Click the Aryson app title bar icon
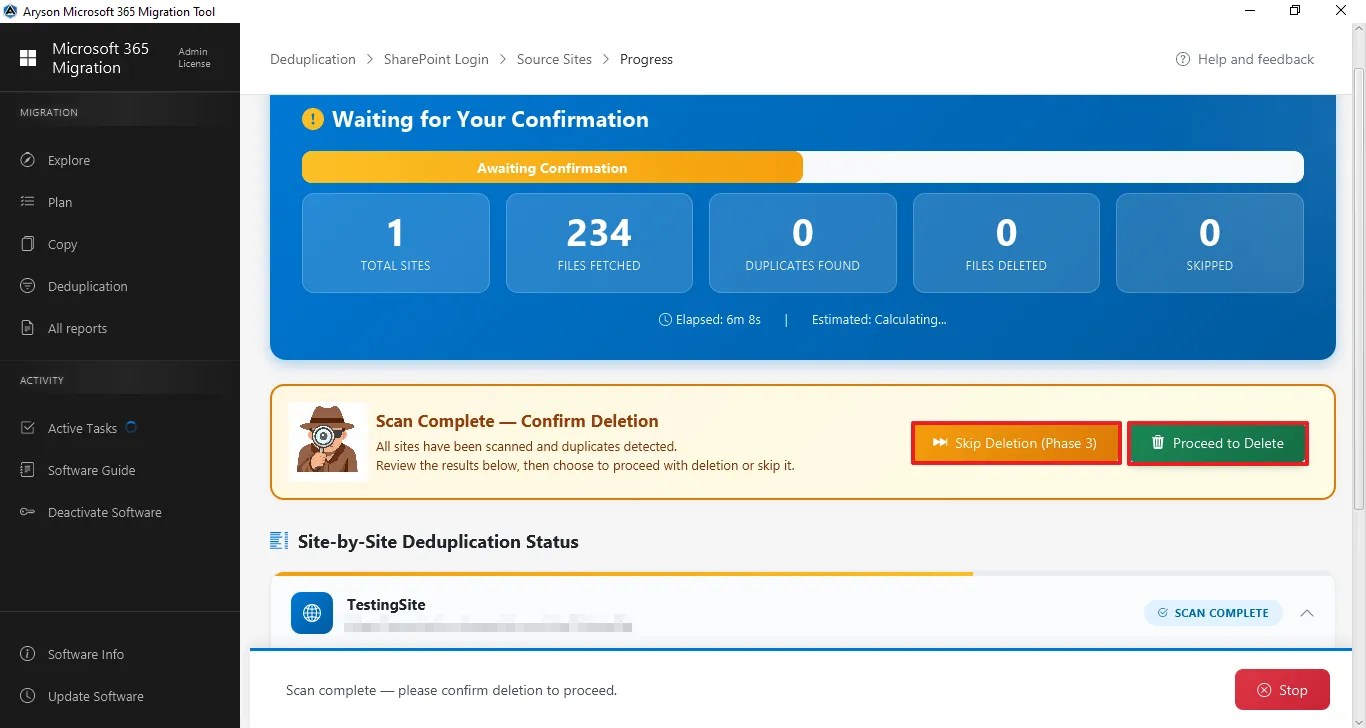The width and height of the screenshot is (1366, 728). pyautogui.click(x=10, y=11)
